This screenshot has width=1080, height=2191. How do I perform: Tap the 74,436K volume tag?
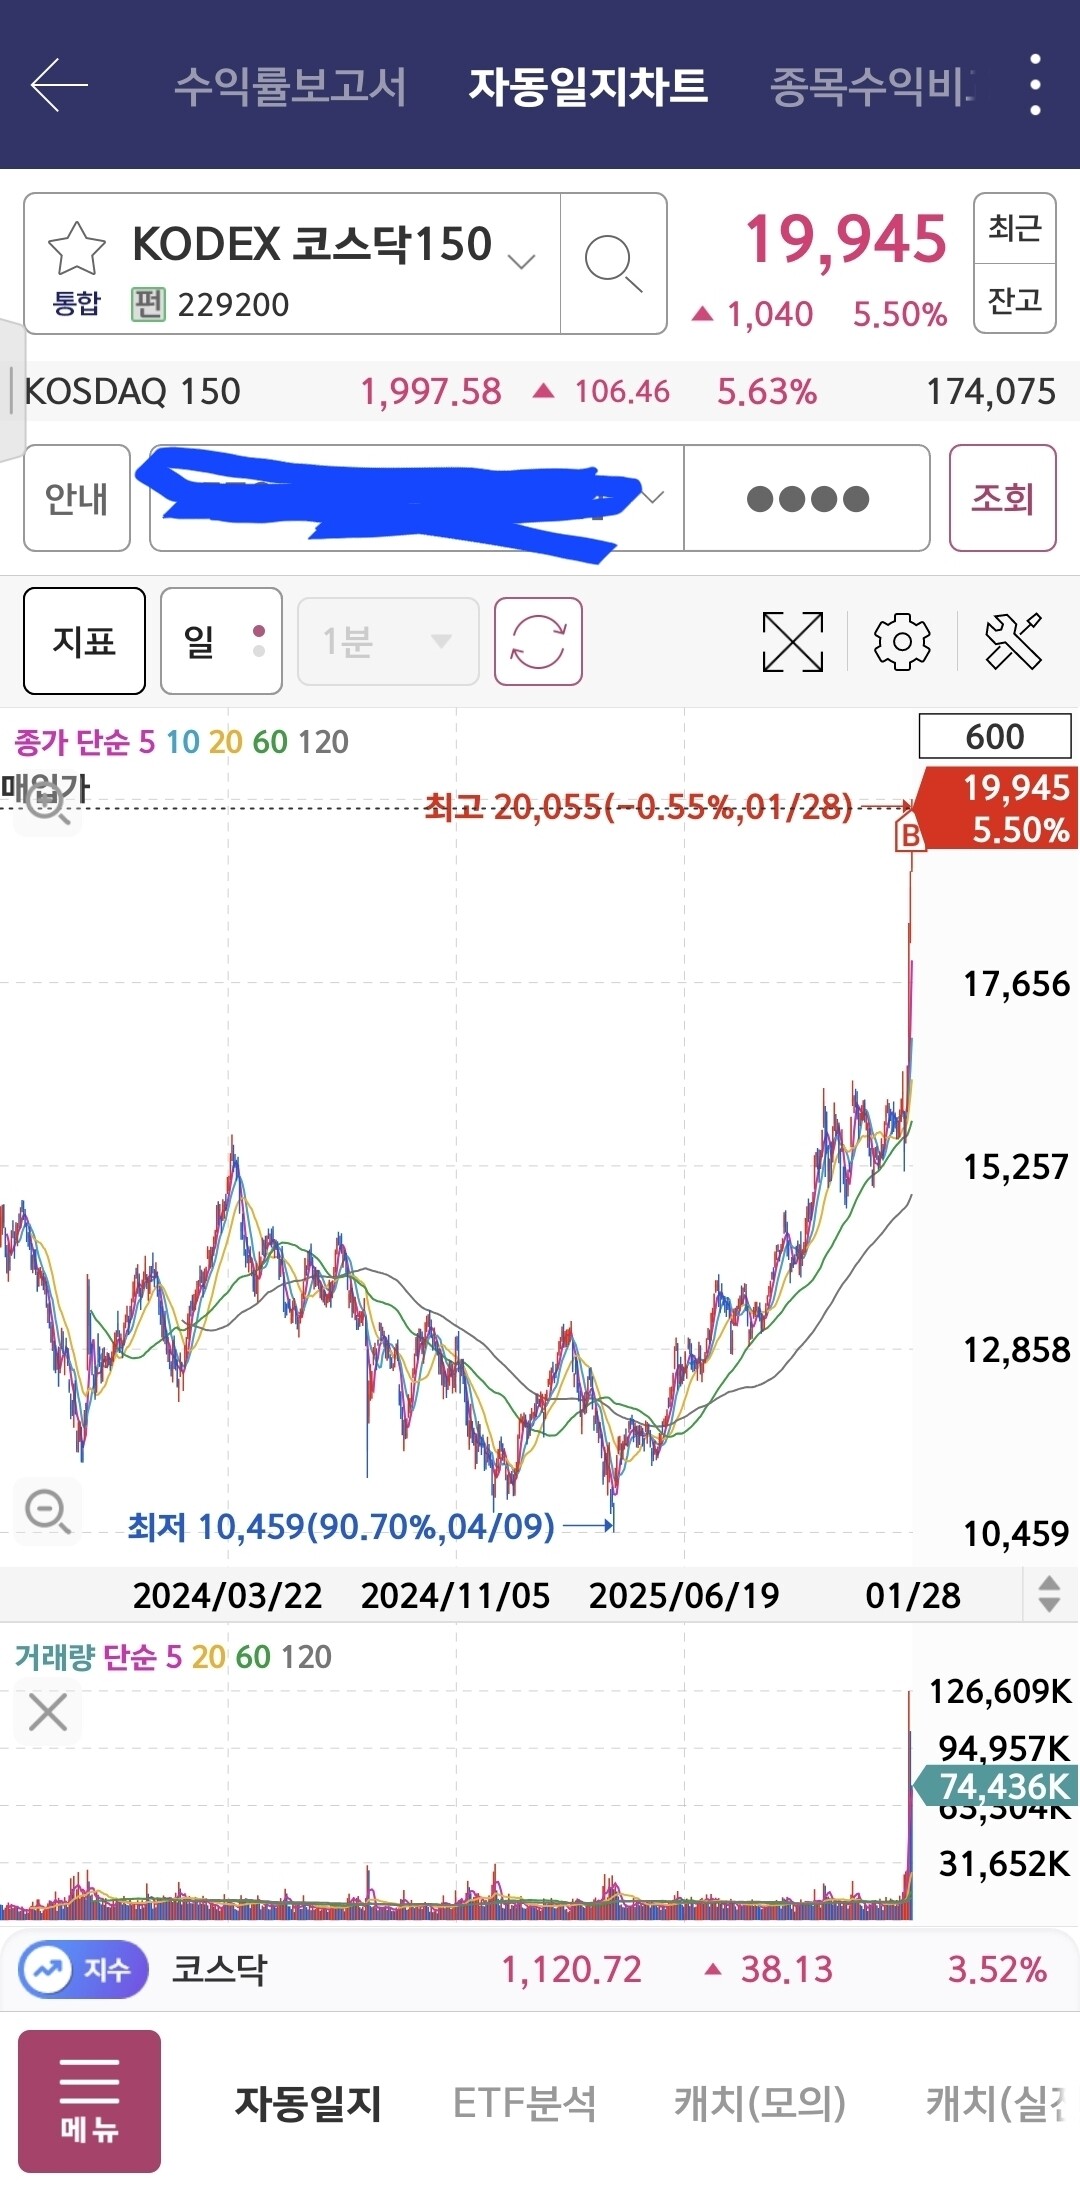coord(997,1786)
